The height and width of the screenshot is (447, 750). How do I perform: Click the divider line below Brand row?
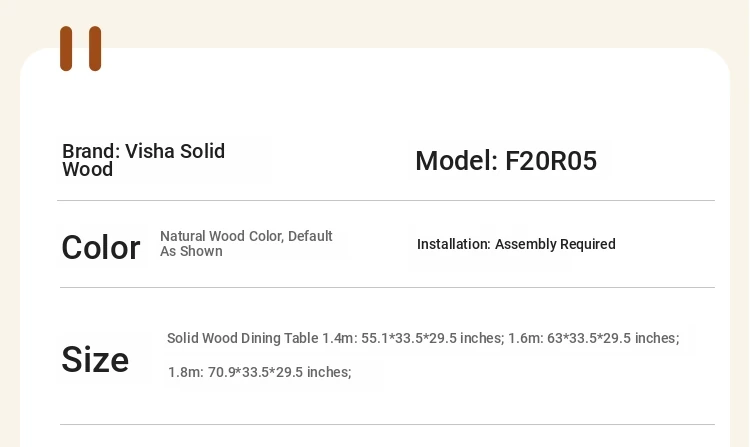click(x=386, y=200)
